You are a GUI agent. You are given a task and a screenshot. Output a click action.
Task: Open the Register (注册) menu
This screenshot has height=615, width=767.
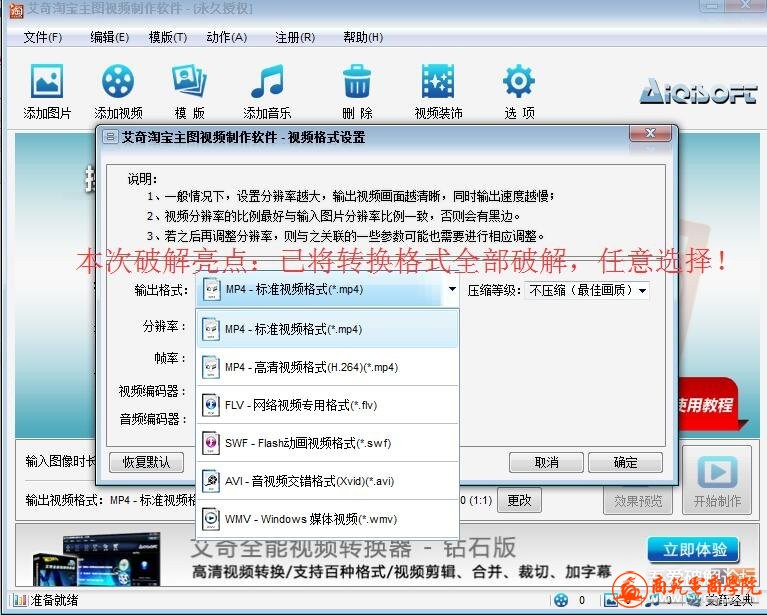(x=295, y=37)
